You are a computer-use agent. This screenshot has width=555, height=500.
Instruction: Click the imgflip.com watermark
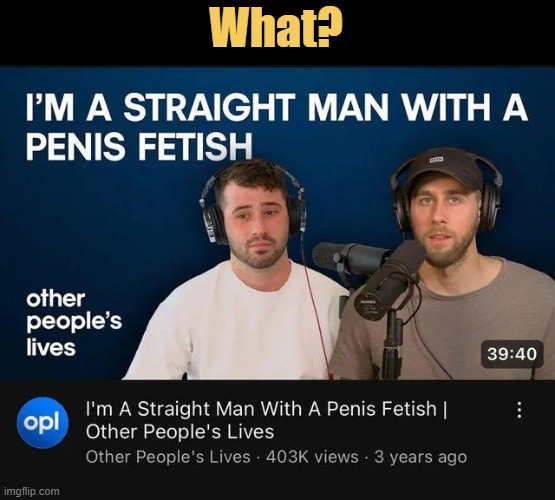pos(32,491)
